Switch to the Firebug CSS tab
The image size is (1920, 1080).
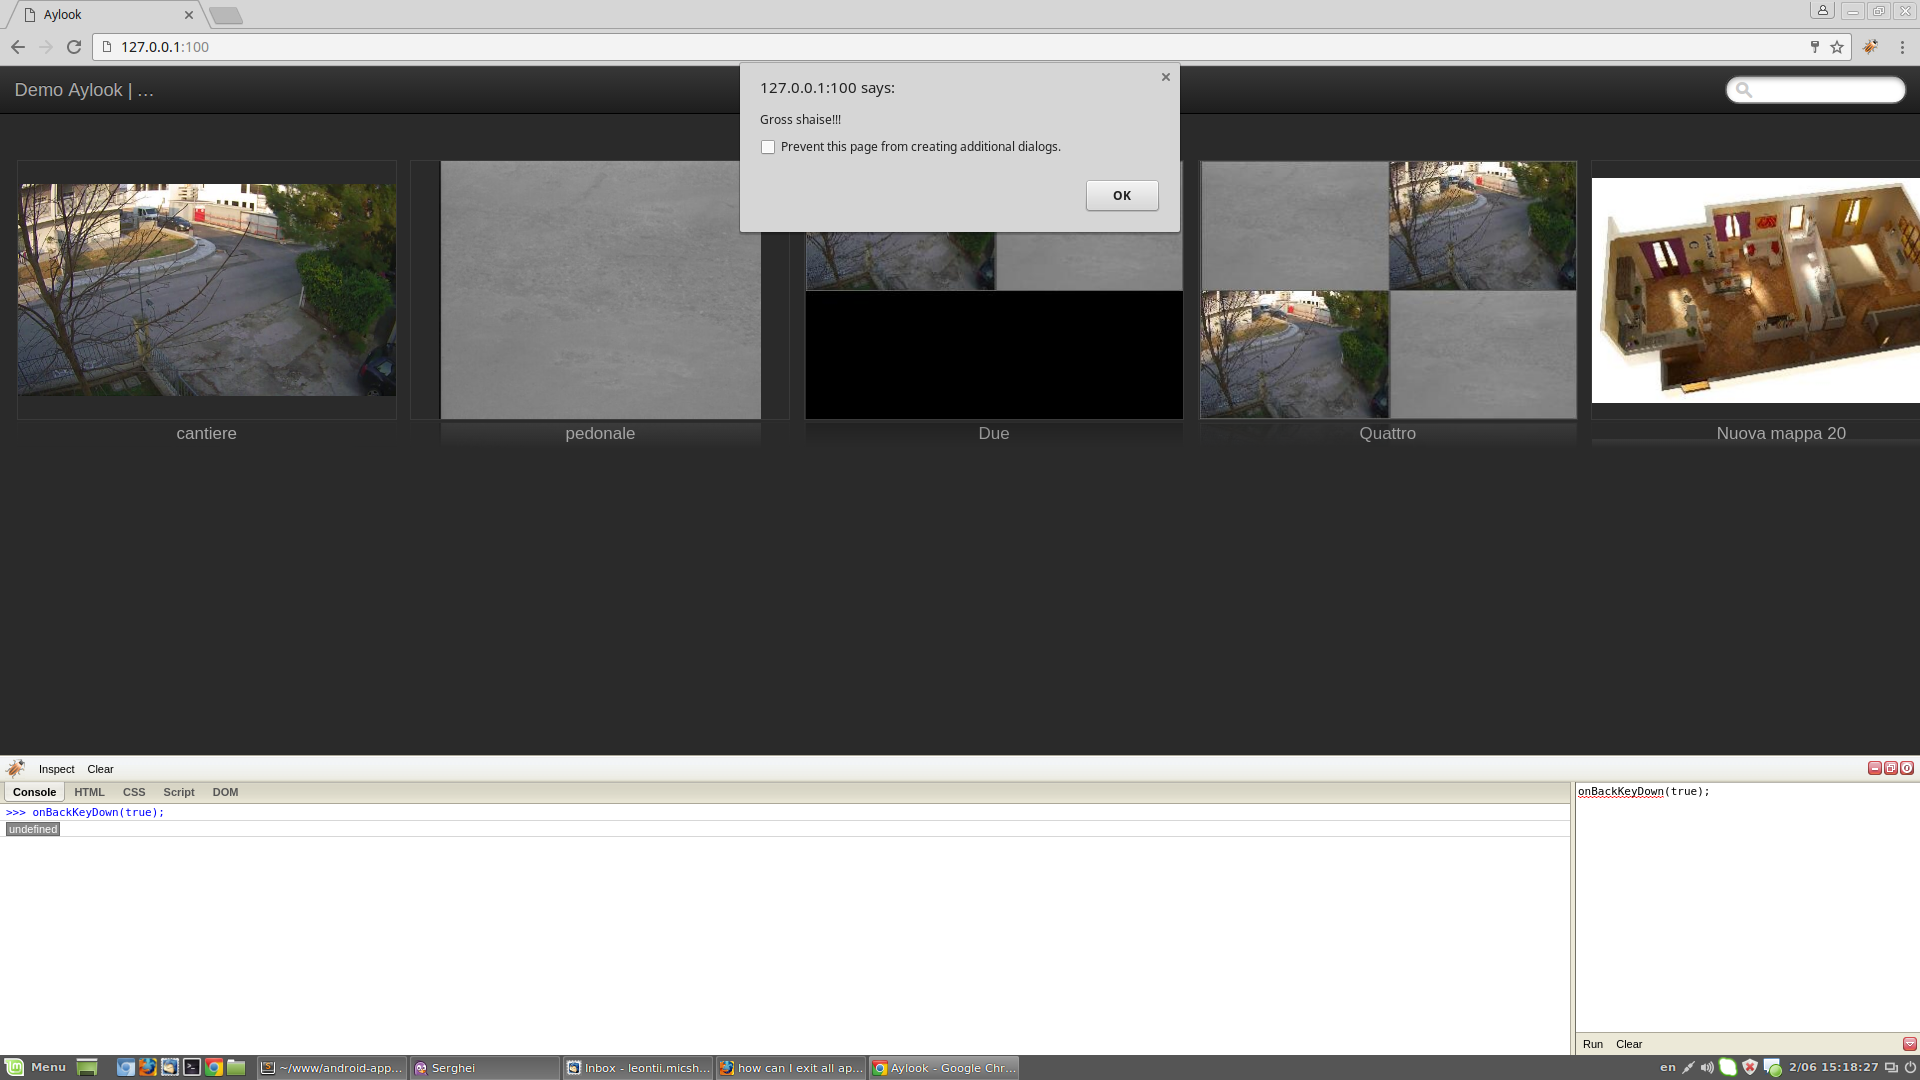134,792
